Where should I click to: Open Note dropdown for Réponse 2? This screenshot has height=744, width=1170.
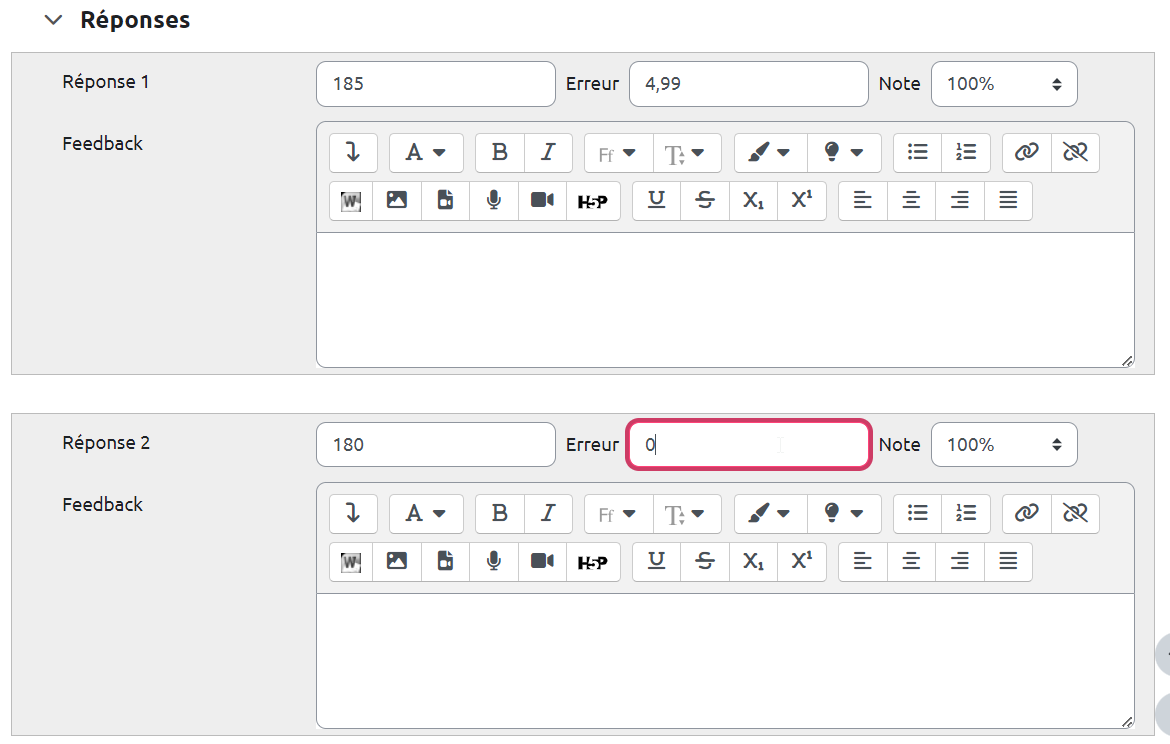1004,445
